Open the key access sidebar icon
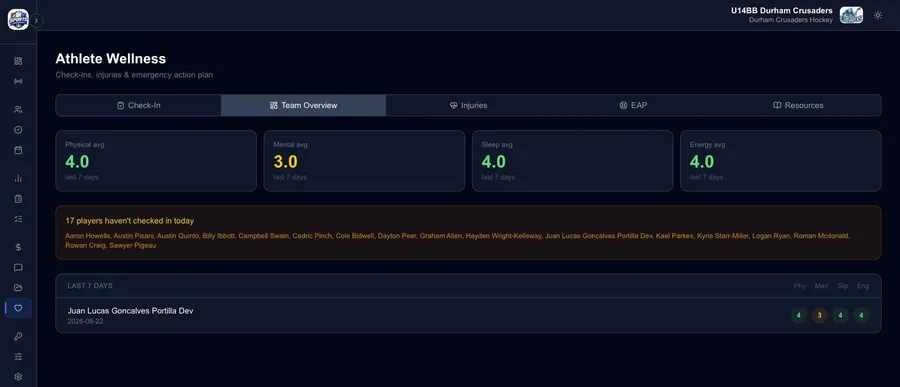900x387 pixels. (x=18, y=336)
